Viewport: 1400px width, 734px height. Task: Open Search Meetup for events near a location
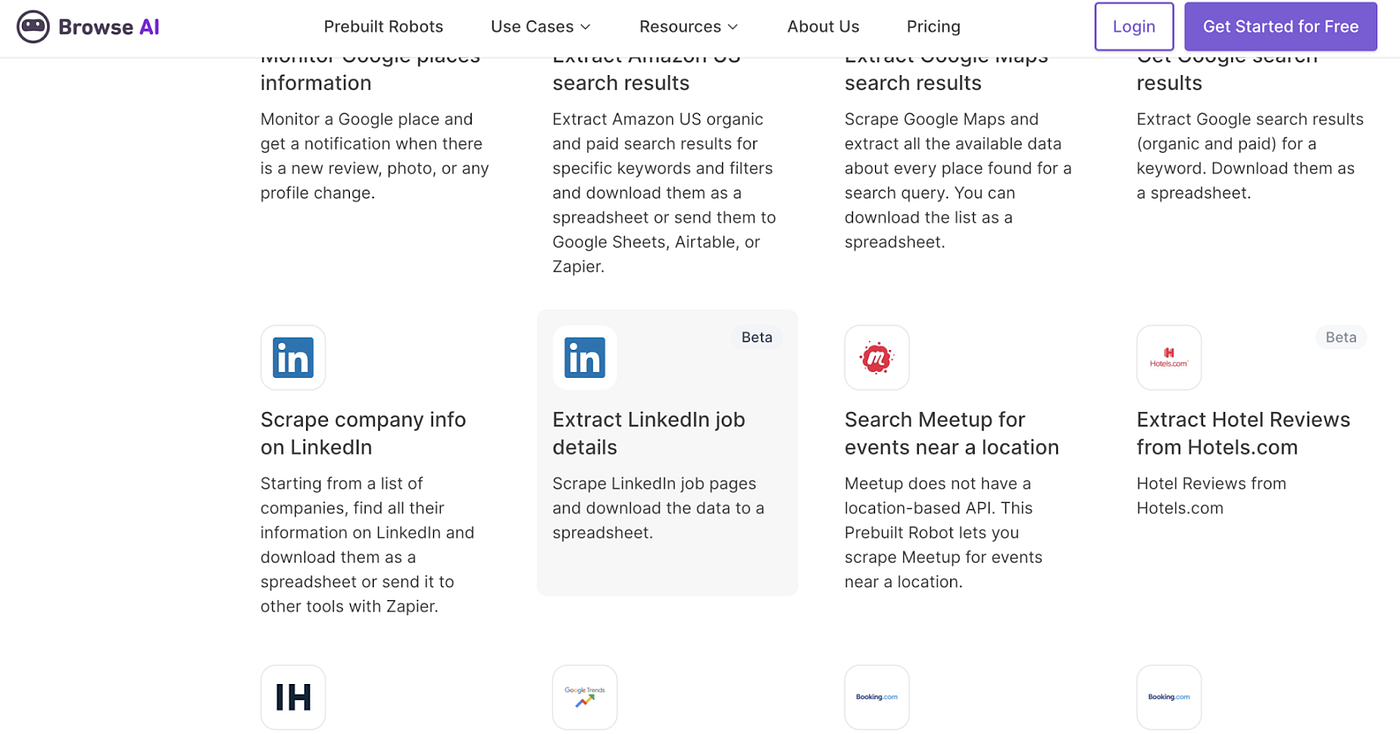(x=951, y=433)
